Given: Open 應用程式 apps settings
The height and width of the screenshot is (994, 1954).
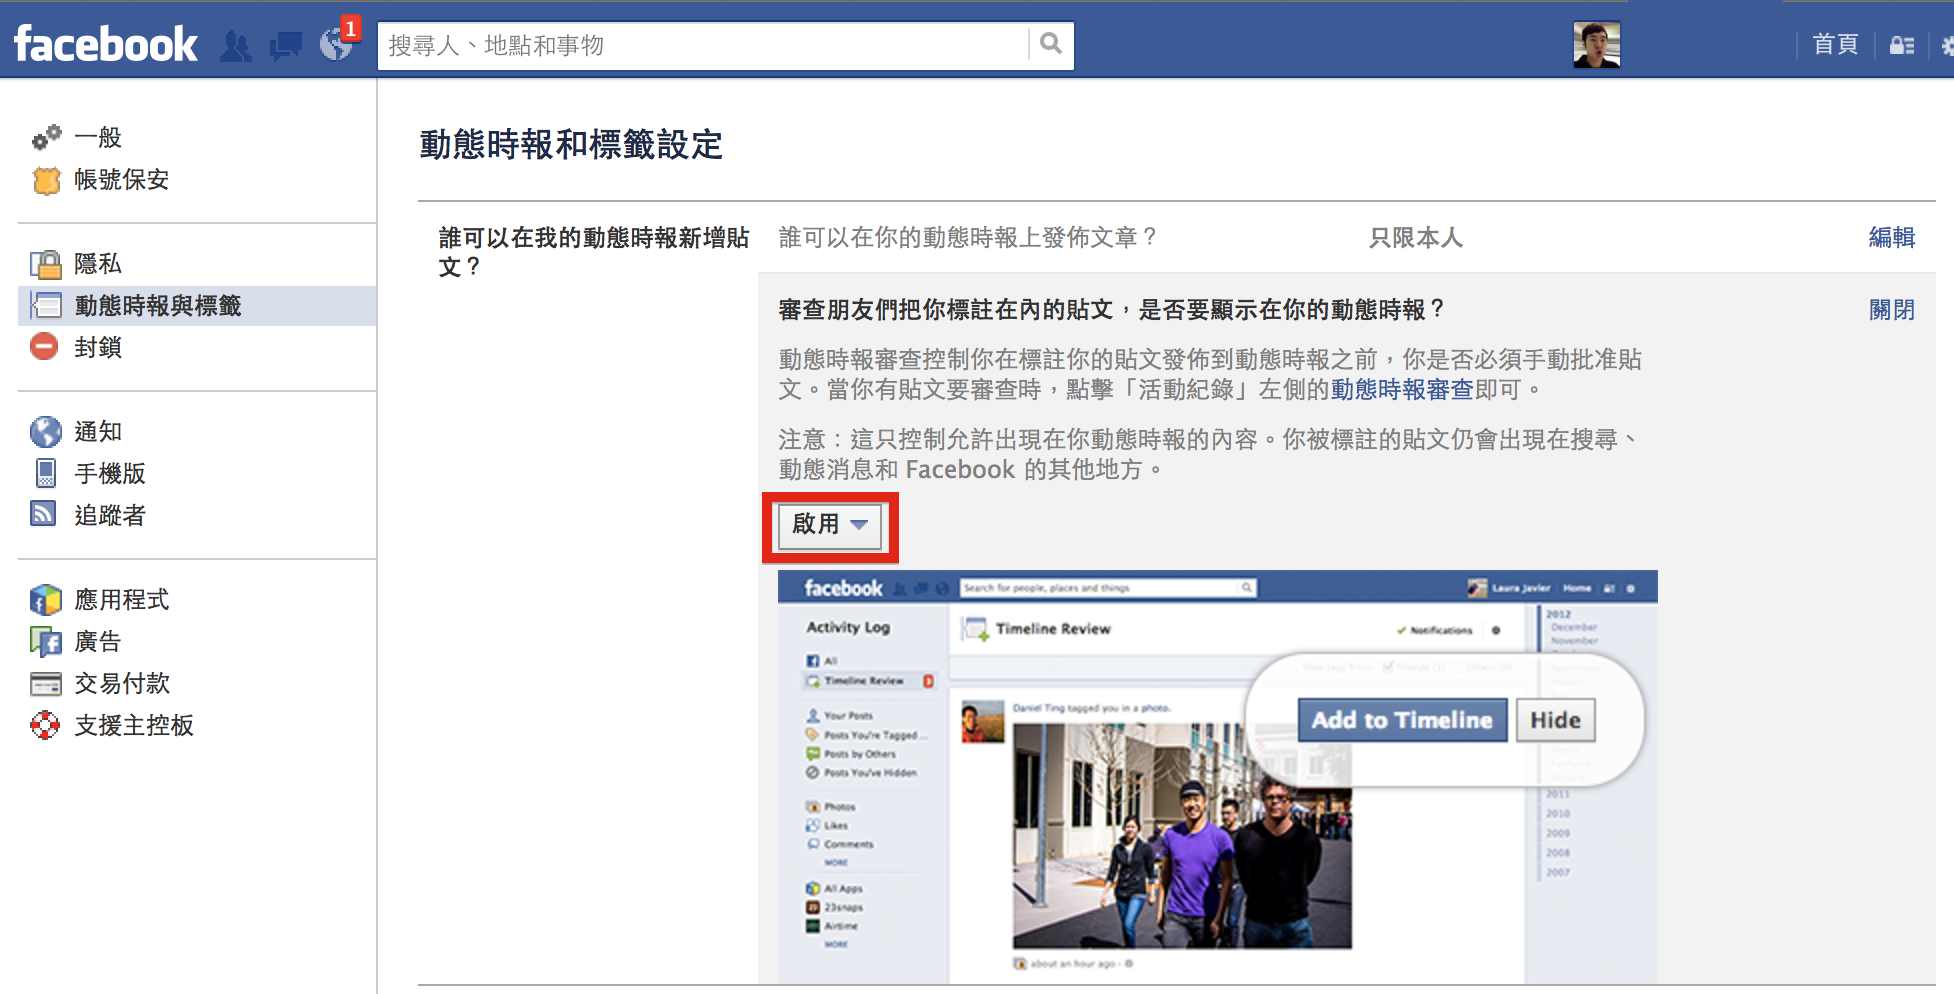Looking at the screenshot, I should pyautogui.click(x=122, y=599).
